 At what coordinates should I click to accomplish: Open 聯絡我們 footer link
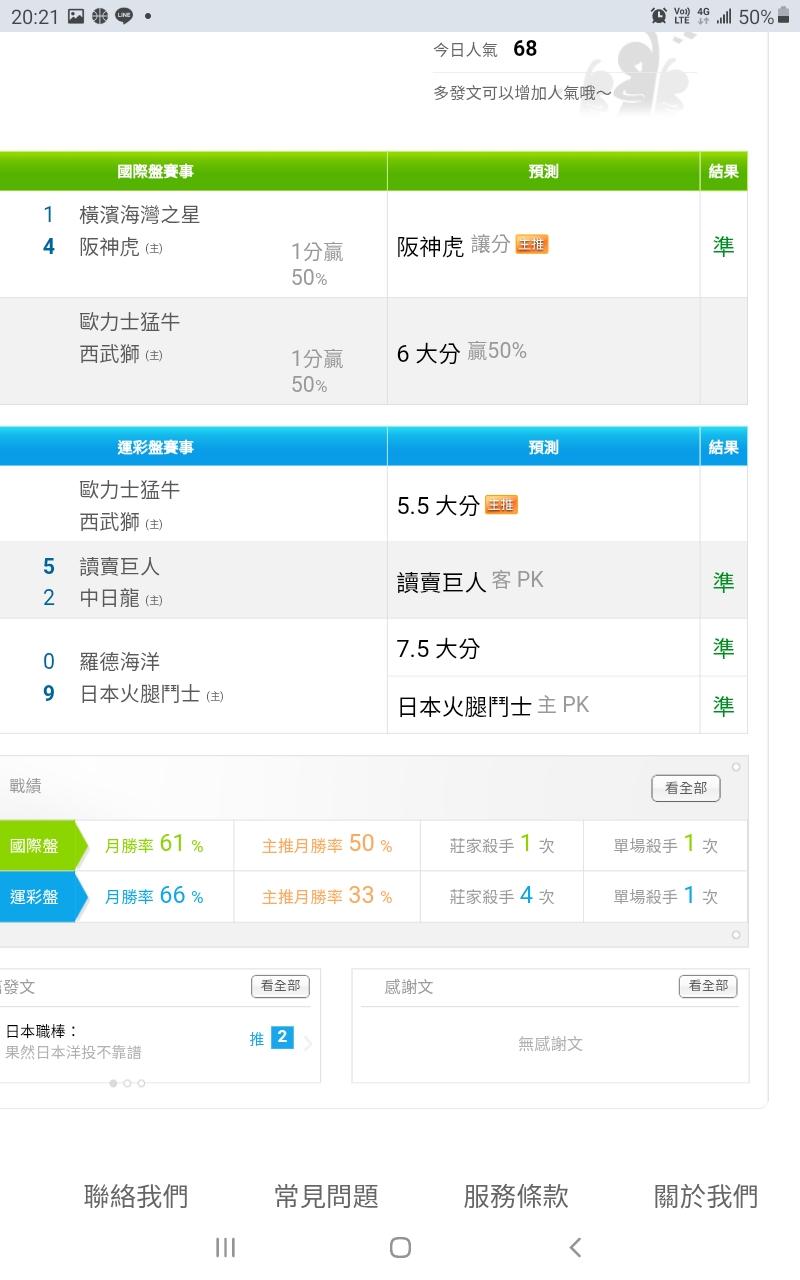point(136,1196)
